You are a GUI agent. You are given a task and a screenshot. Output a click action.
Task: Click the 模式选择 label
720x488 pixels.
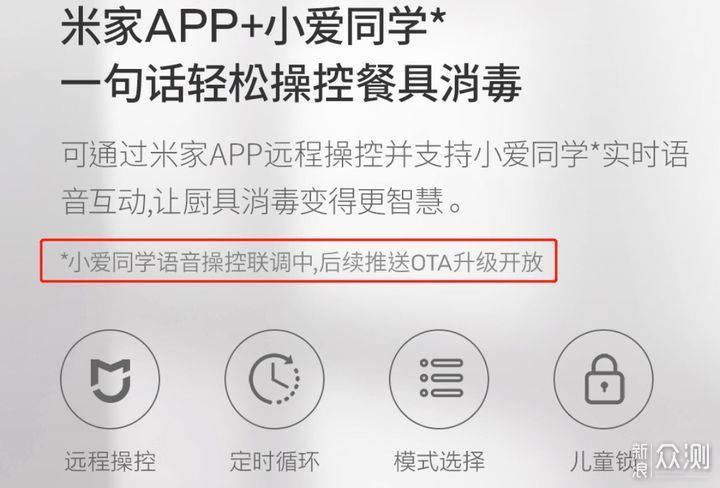tap(439, 461)
